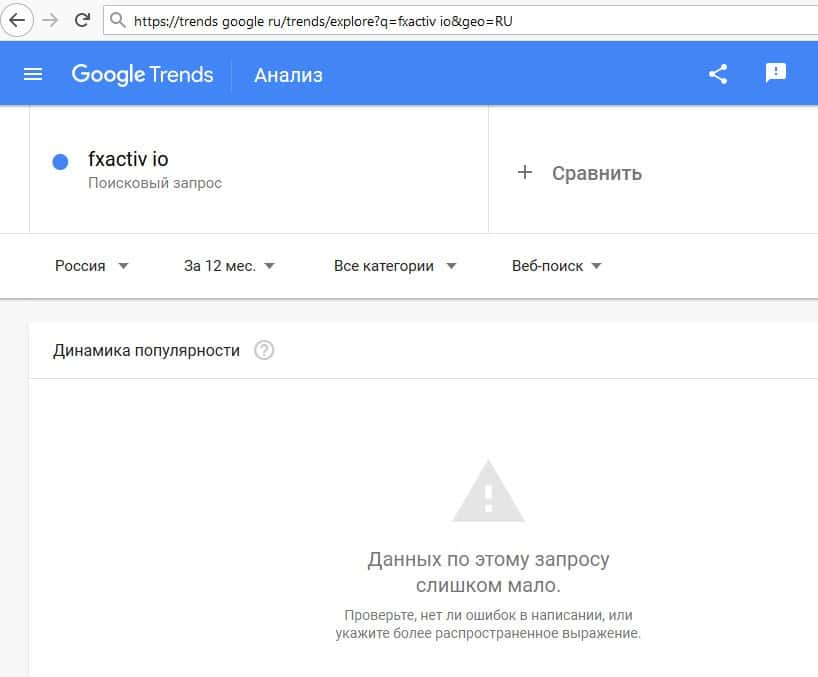This screenshot has width=818, height=677.
Task: Focus the URL address field
Action: pyautogui.click(x=450, y=20)
